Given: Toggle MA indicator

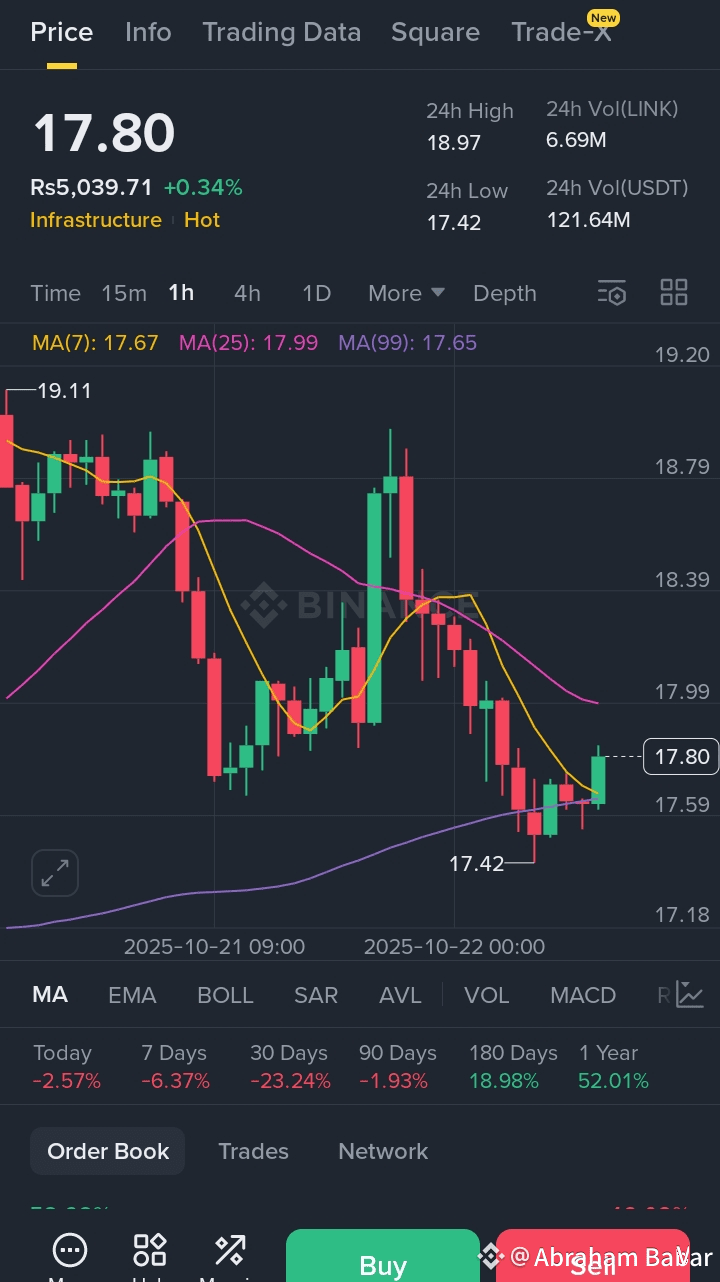Looking at the screenshot, I should pyautogui.click(x=50, y=995).
